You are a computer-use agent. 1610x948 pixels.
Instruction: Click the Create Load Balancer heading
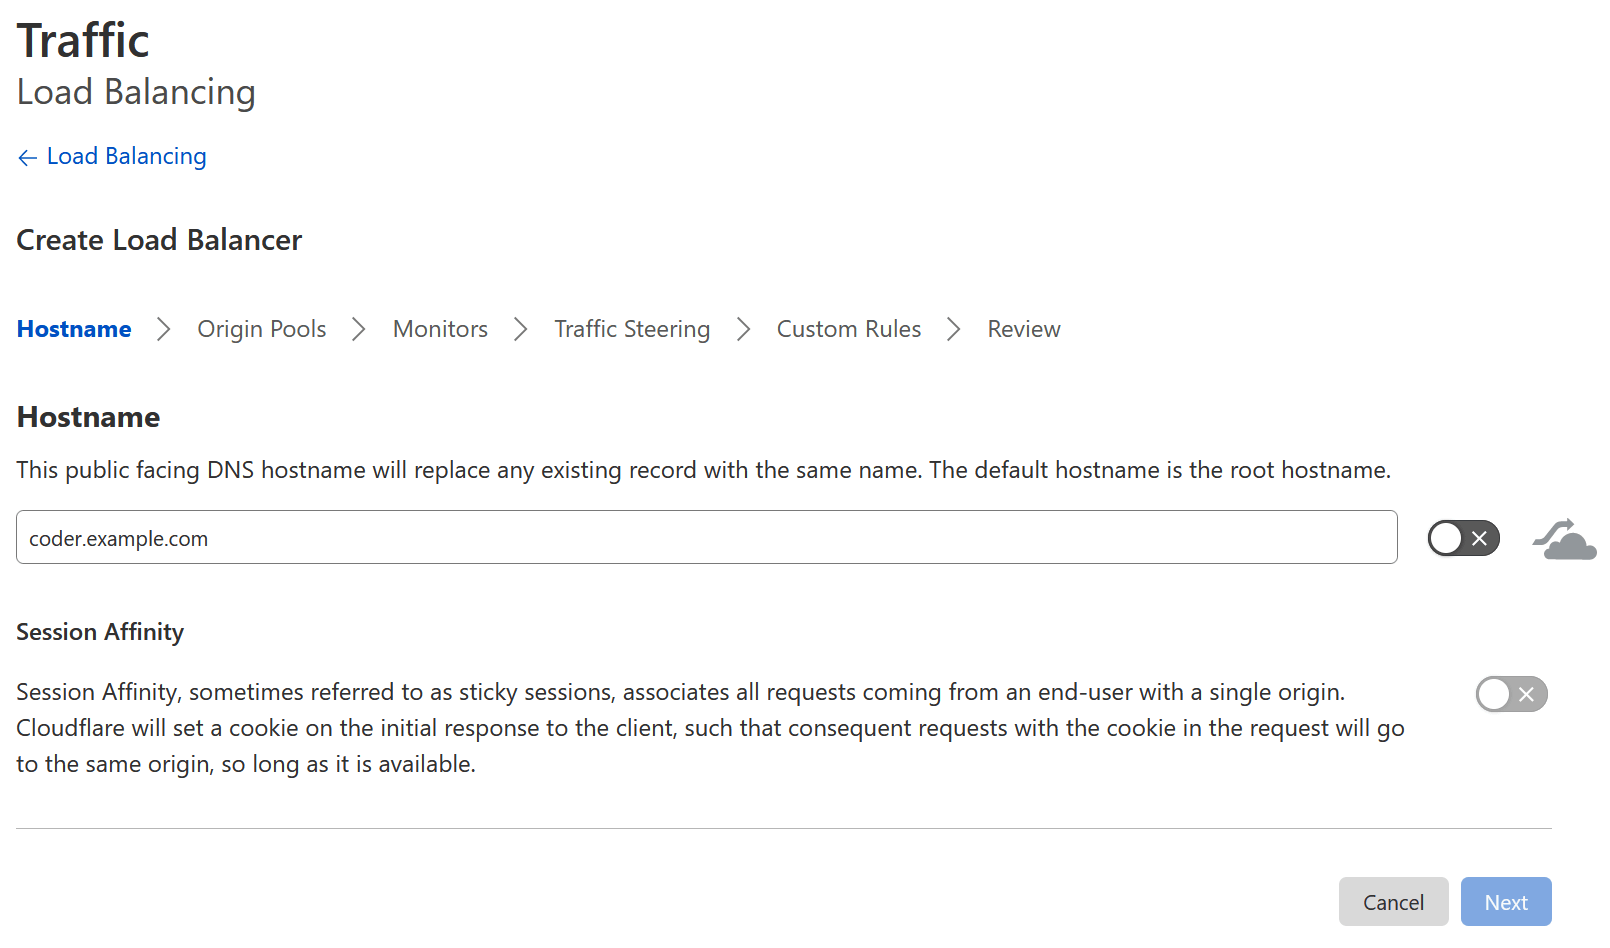[159, 240]
